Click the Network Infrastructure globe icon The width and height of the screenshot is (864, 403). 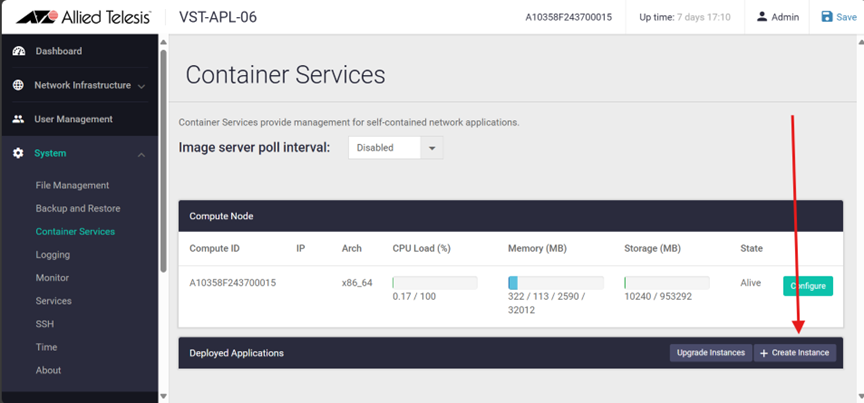point(18,85)
